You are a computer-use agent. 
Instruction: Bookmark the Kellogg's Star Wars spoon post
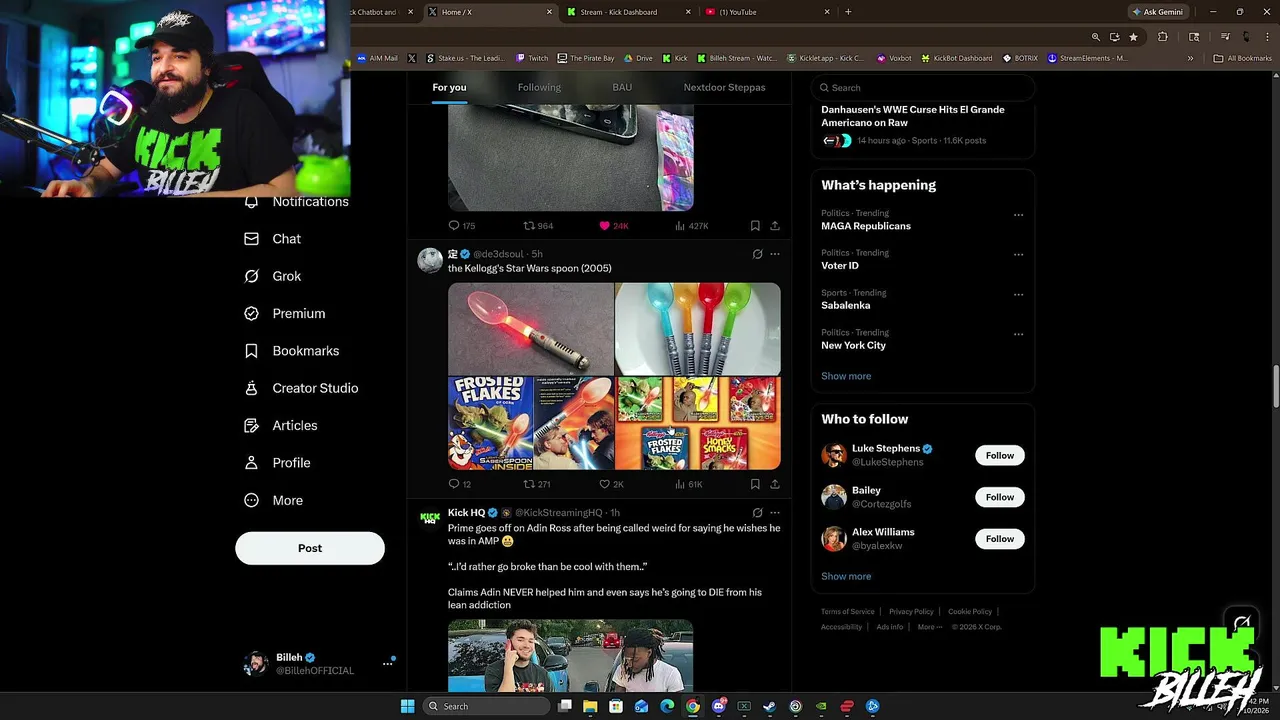pos(755,484)
